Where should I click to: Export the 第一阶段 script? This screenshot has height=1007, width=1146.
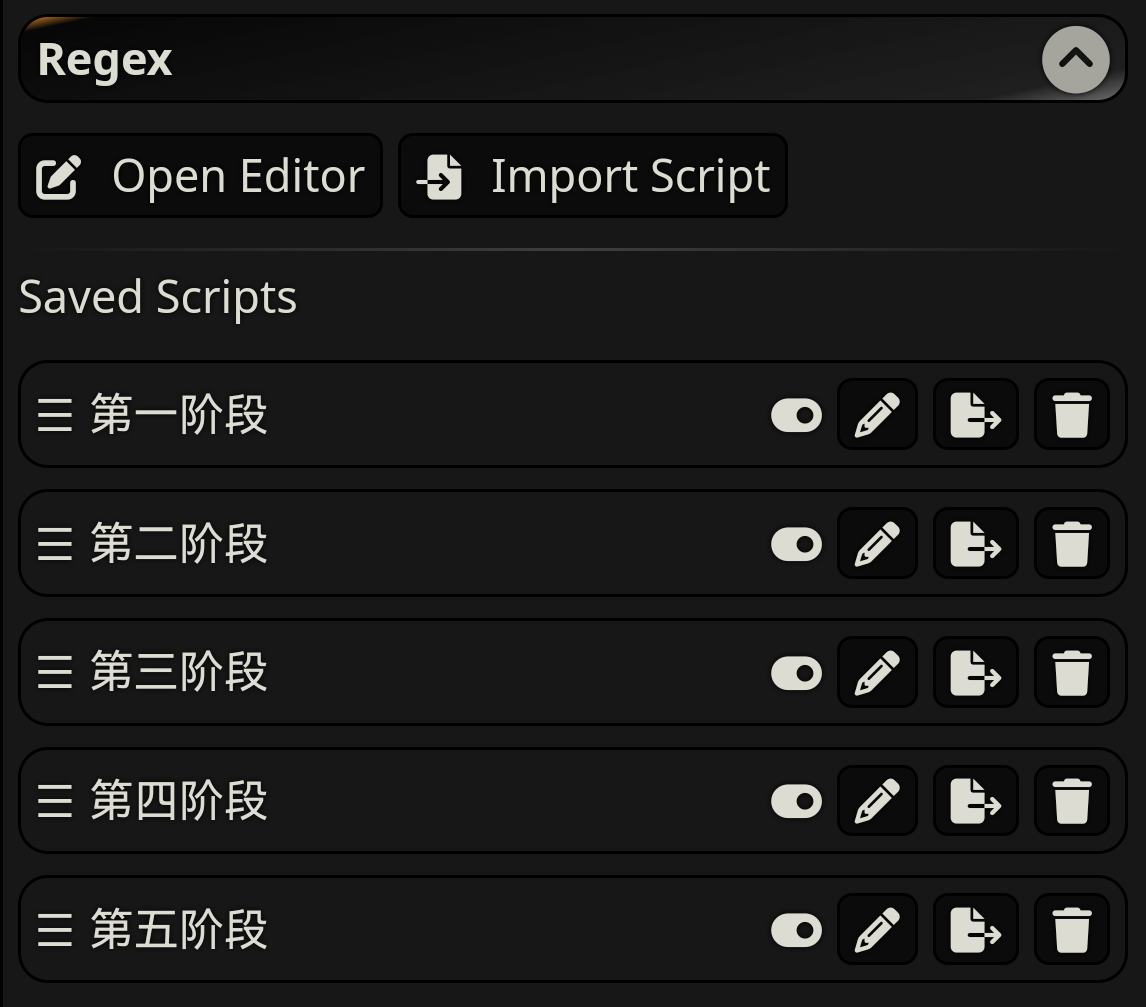pos(975,415)
